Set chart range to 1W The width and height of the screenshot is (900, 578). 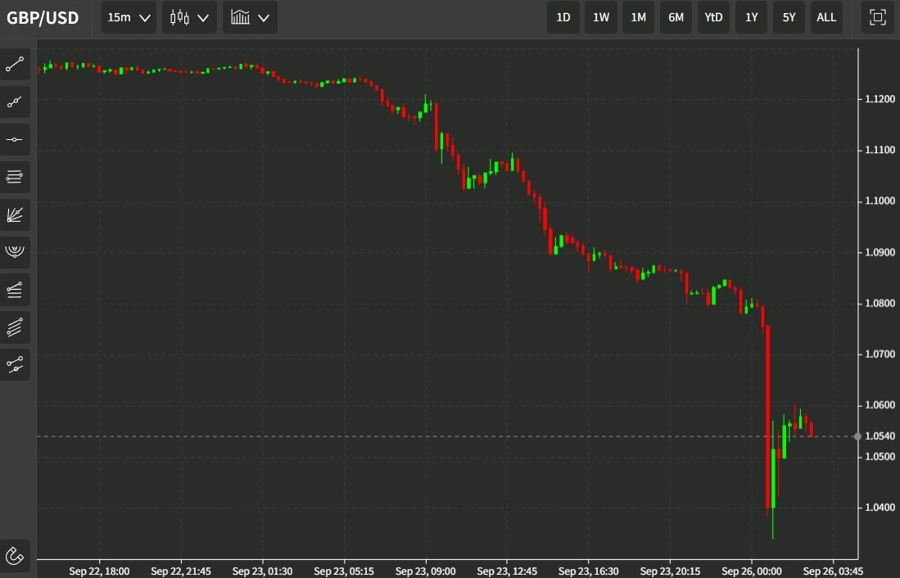point(601,17)
